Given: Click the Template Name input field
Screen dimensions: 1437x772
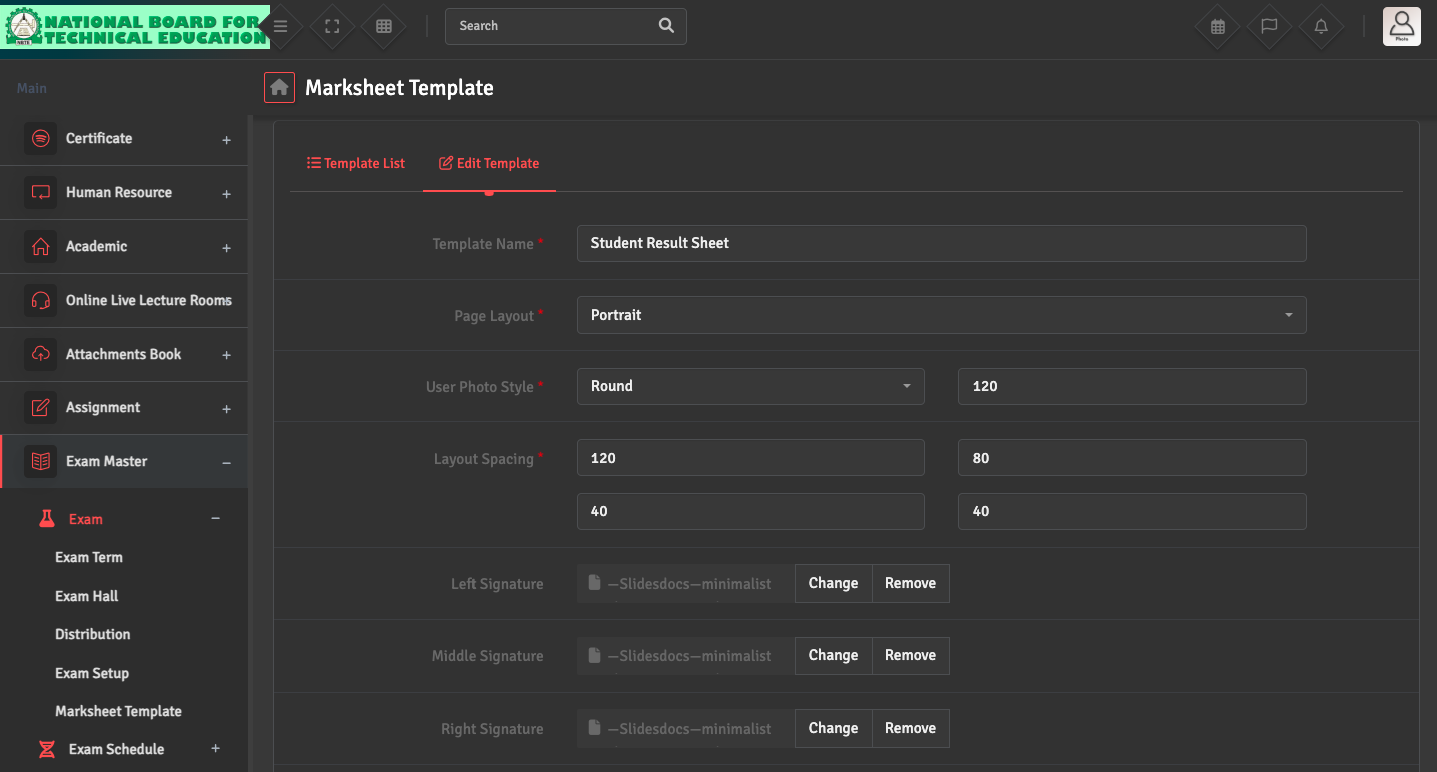Looking at the screenshot, I should [x=941, y=243].
